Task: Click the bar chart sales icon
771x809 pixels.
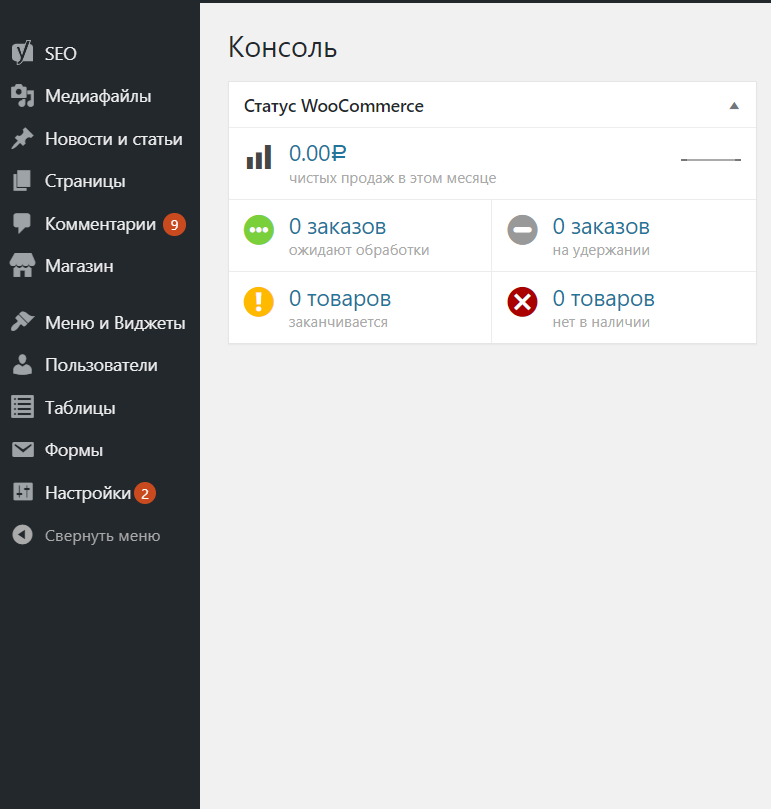Action: pyautogui.click(x=259, y=157)
